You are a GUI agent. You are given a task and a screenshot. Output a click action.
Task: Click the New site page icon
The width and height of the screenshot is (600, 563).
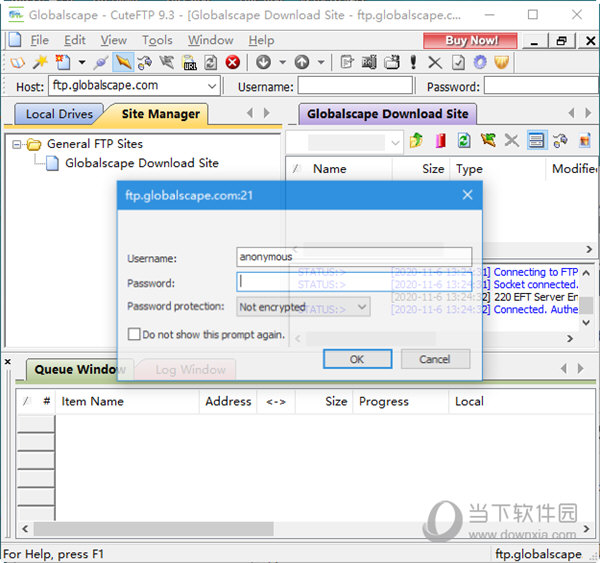63,62
